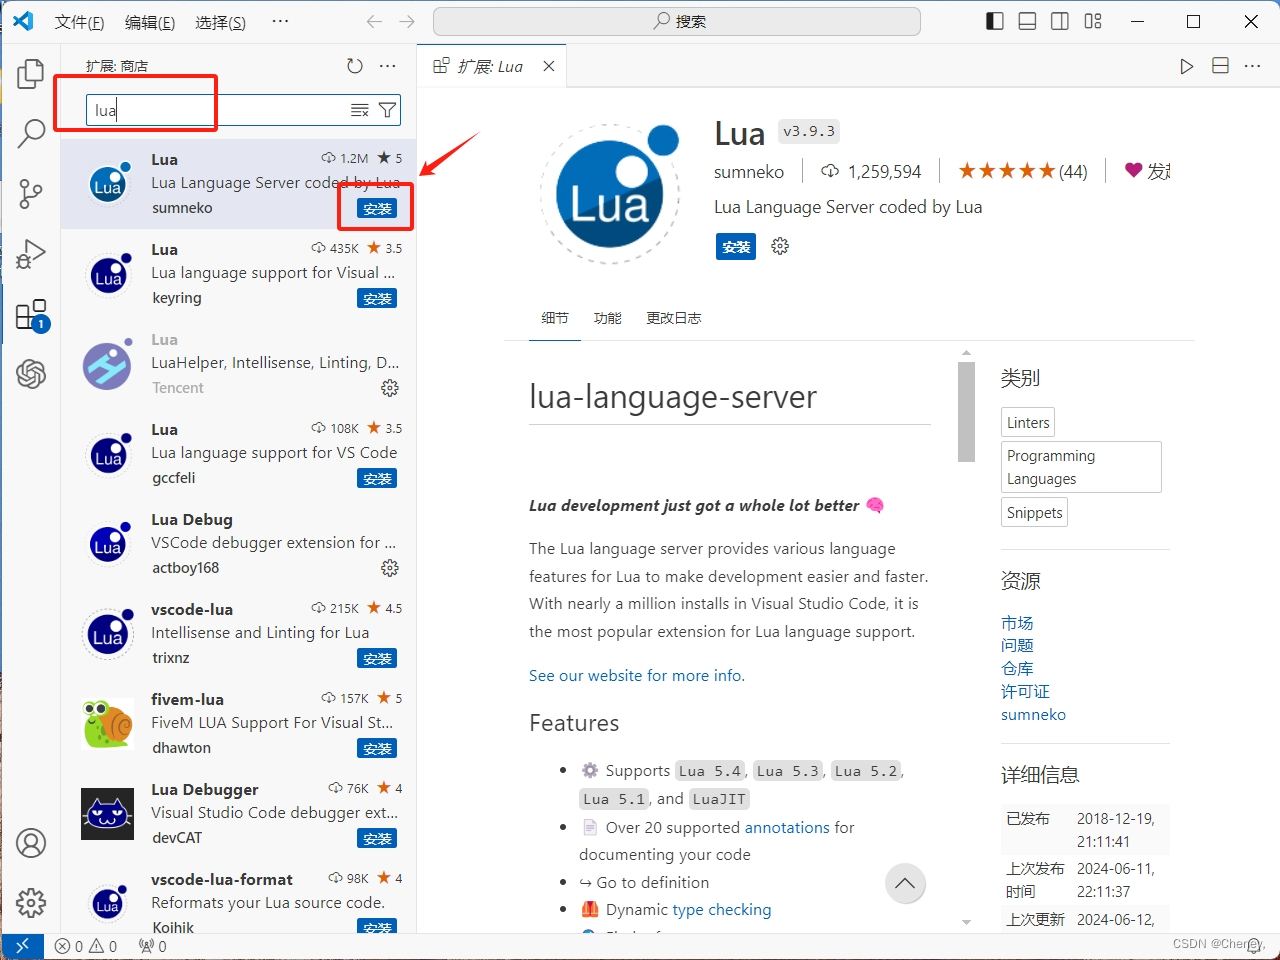
Task: Switch to the 更改日志 tab
Action: point(674,318)
